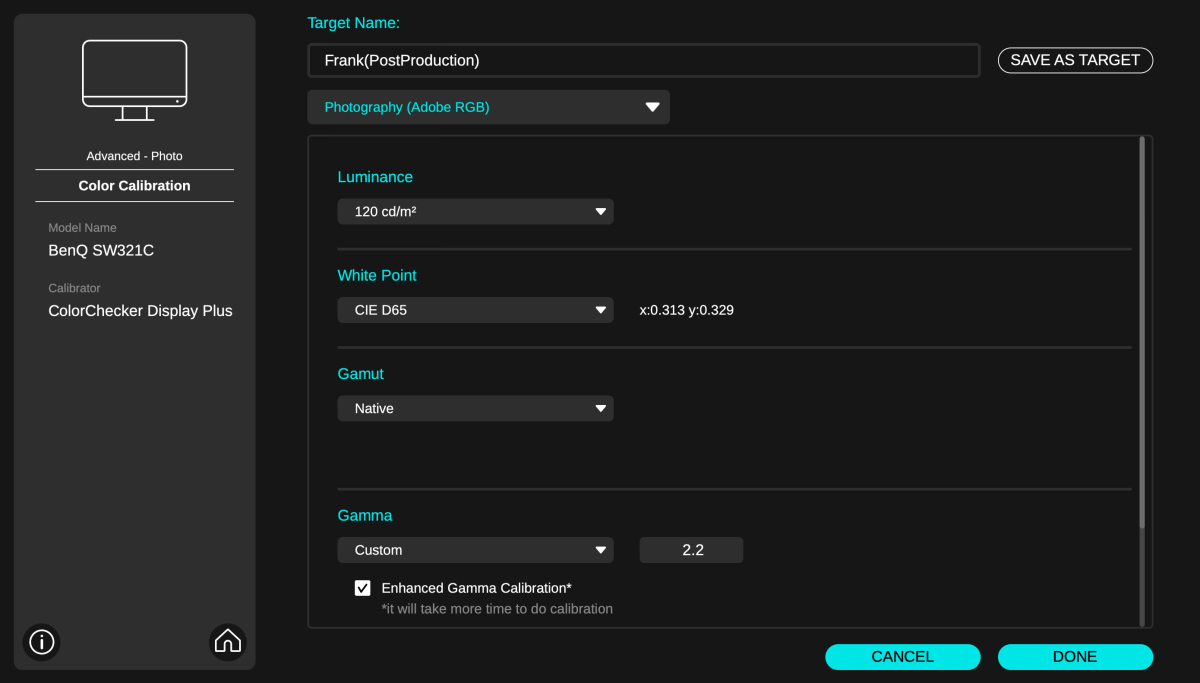Go to the home screen via the house icon
This screenshot has height=683, width=1200.
pos(228,641)
